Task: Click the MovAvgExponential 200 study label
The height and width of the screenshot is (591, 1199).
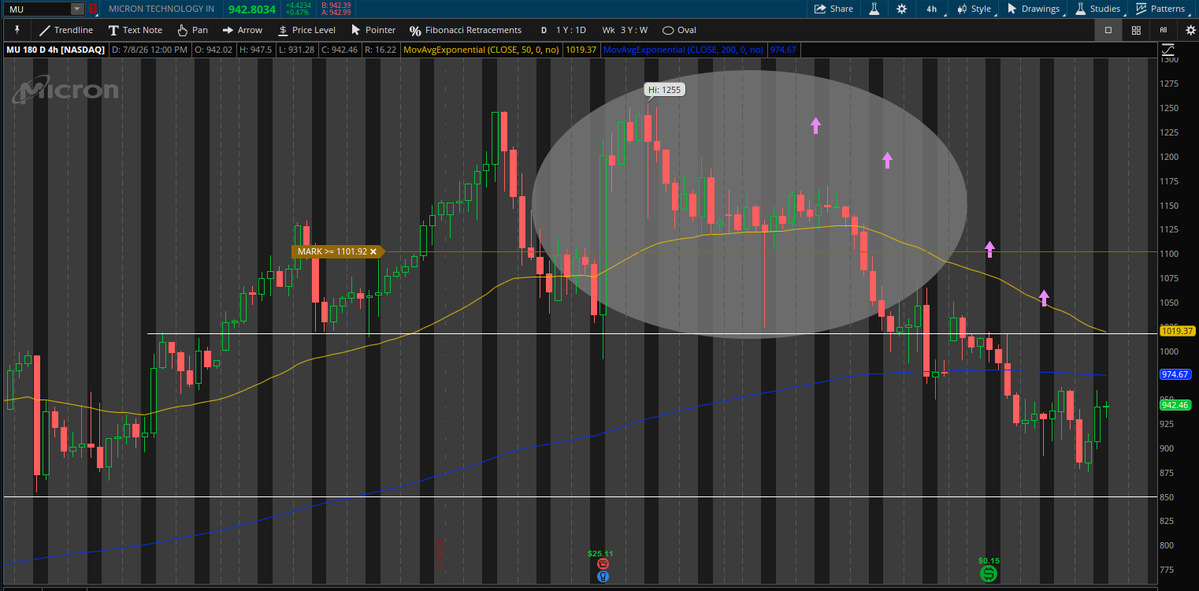Action: pos(684,50)
